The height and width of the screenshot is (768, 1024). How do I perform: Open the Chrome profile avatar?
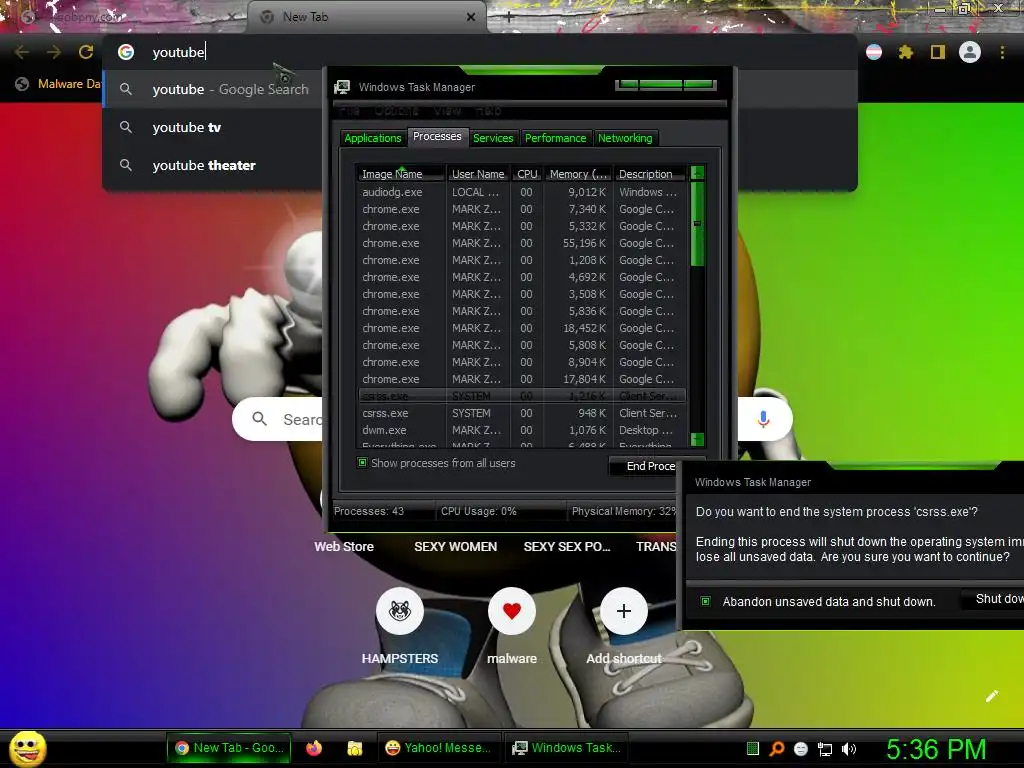[x=970, y=52]
